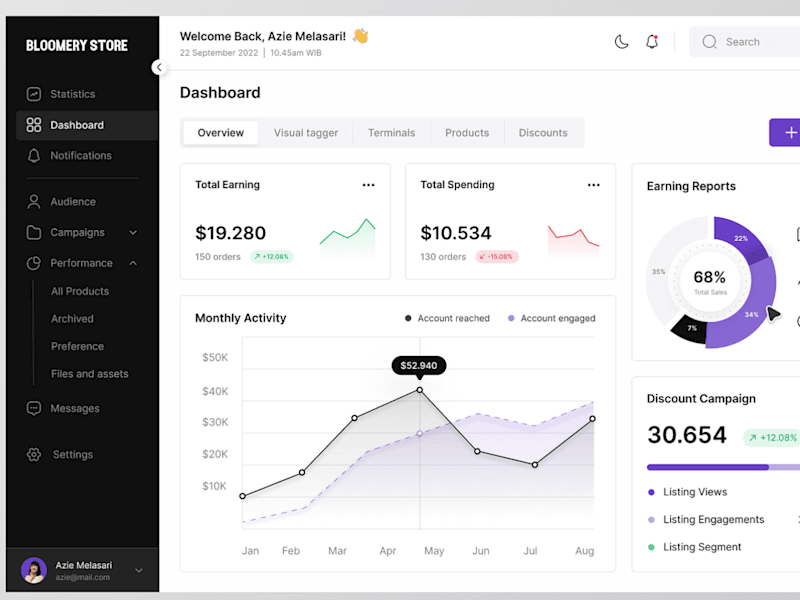This screenshot has width=800, height=600.
Task: Click the purple plus add button
Action: point(785,133)
